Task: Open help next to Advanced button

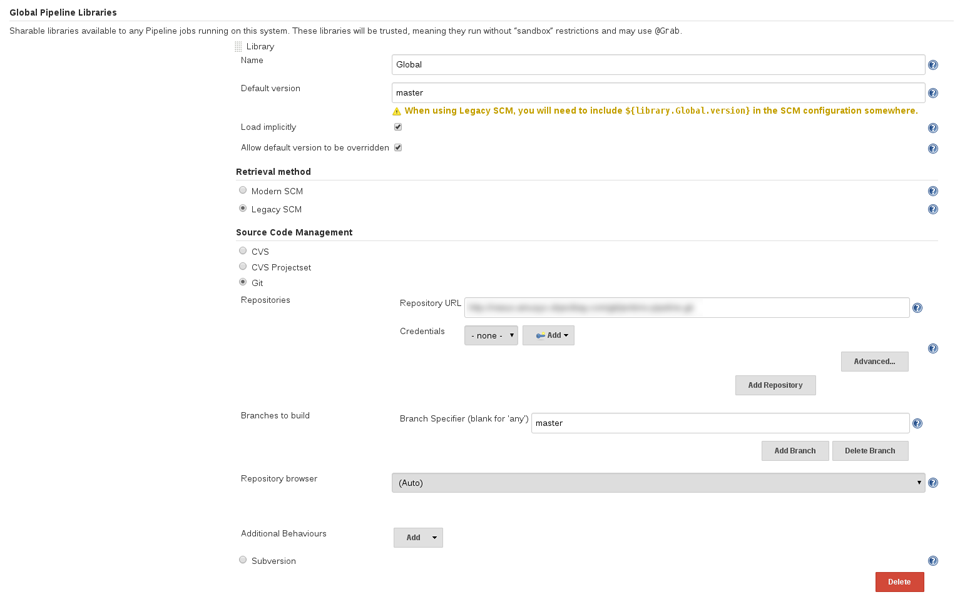Action: tap(932, 349)
